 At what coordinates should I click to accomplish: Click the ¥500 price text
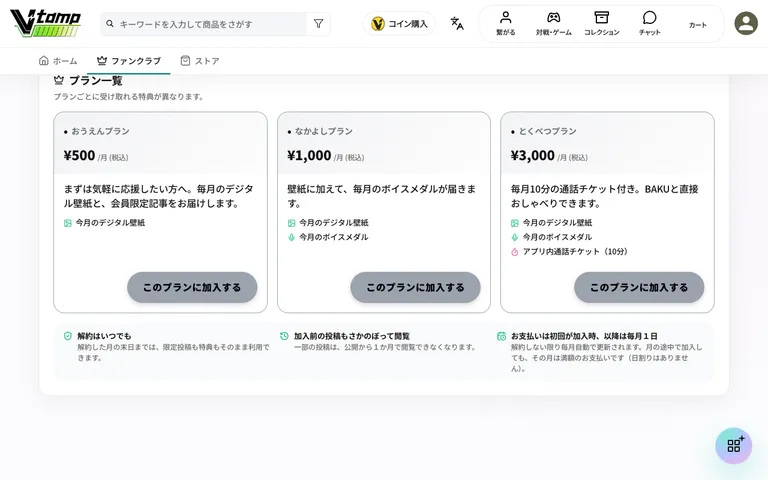[79, 155]
